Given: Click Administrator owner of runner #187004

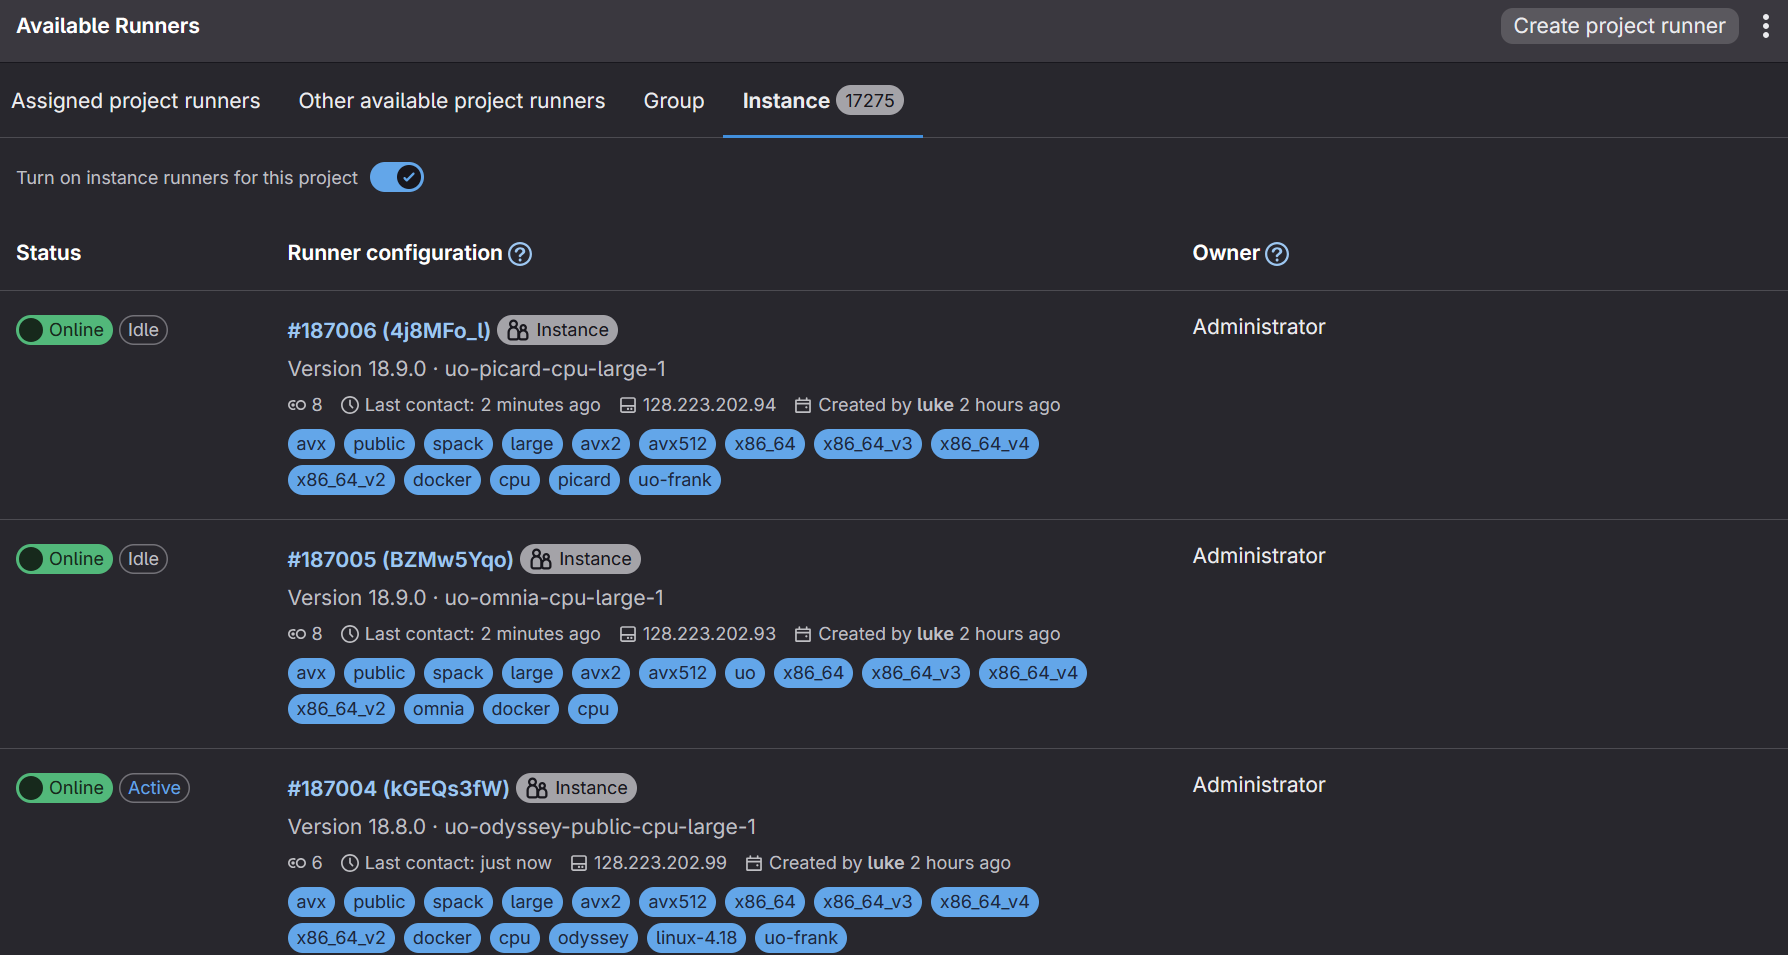Looking at the screenshot, I should click(1259, 785).
